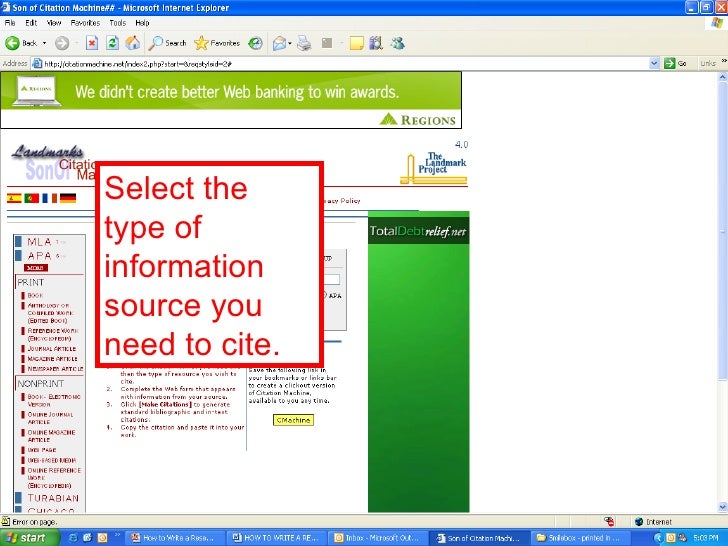
Task: Open the Edit menu
Action: click(x=31, y=23)
